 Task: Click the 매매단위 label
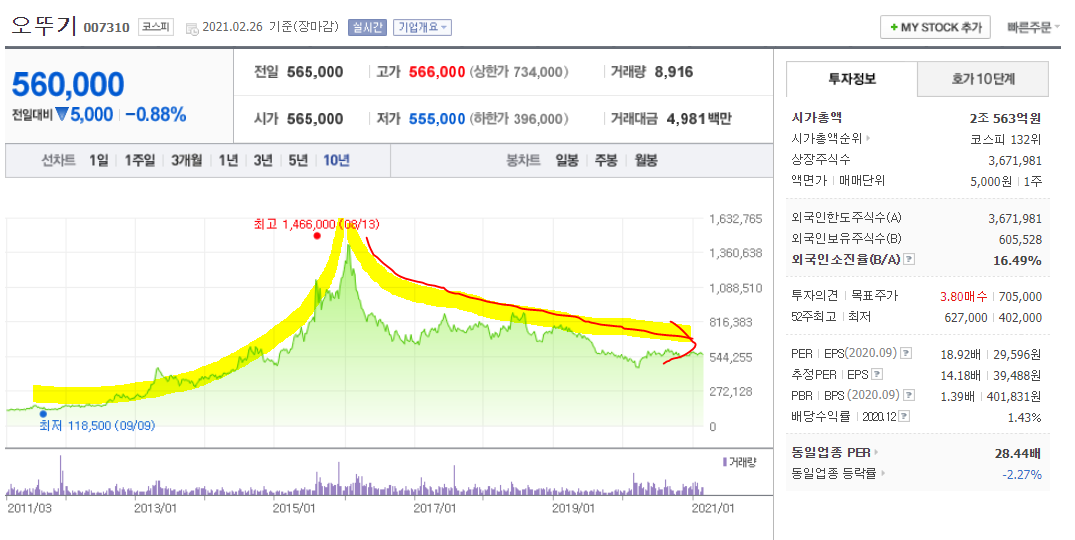862,180
